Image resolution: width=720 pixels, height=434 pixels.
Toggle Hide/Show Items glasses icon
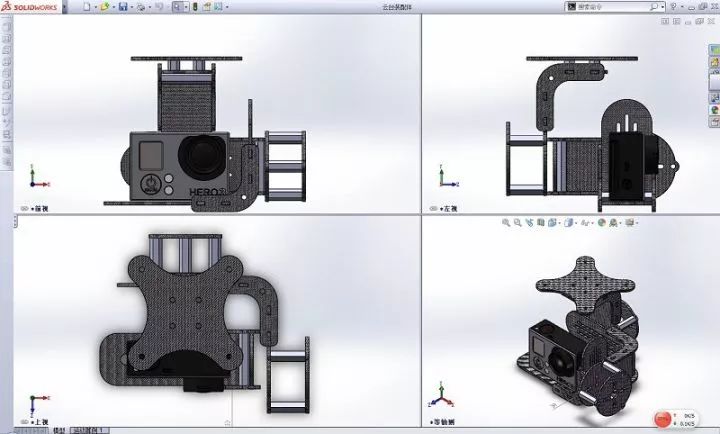[x=585, y=223]
